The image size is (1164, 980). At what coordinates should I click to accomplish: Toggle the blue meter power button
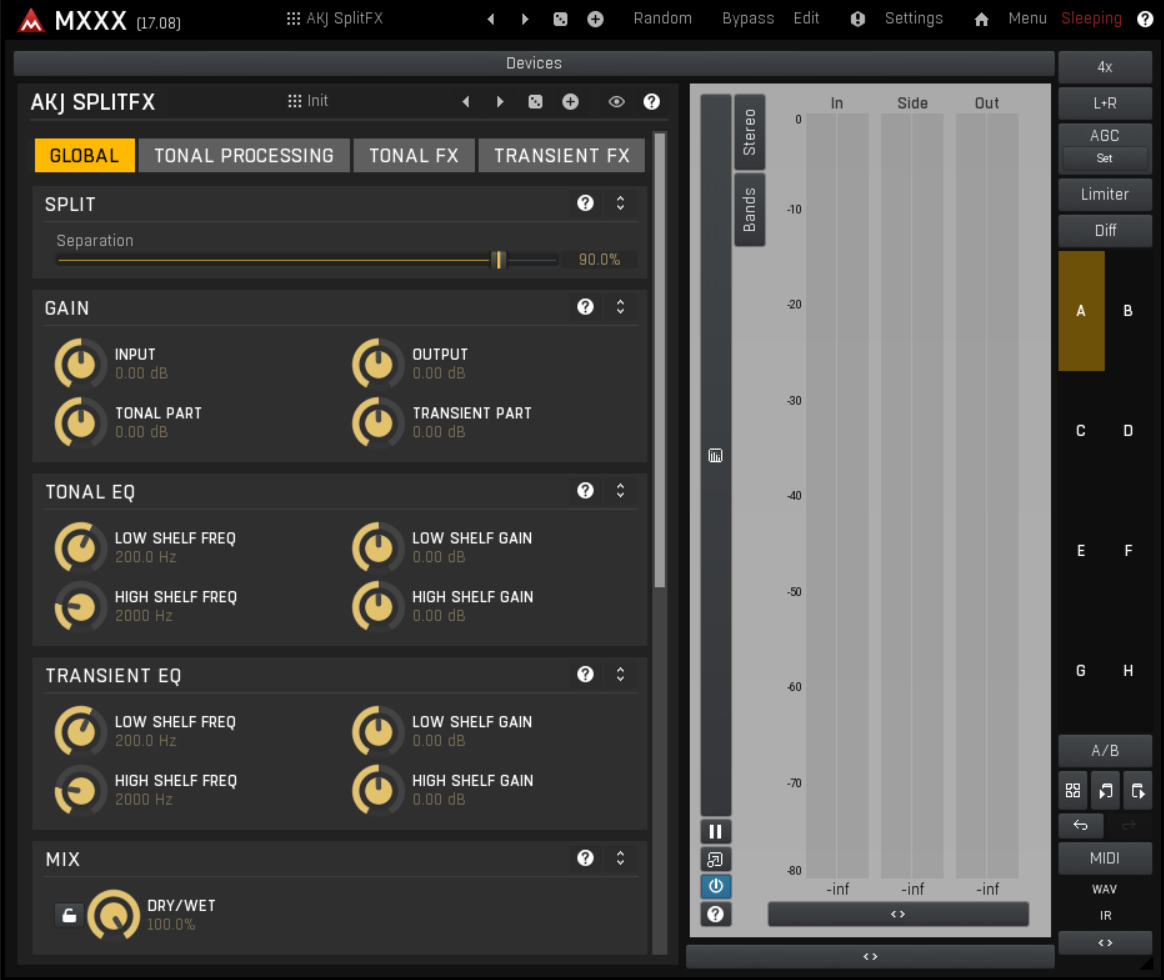click(x=716, y=886)
